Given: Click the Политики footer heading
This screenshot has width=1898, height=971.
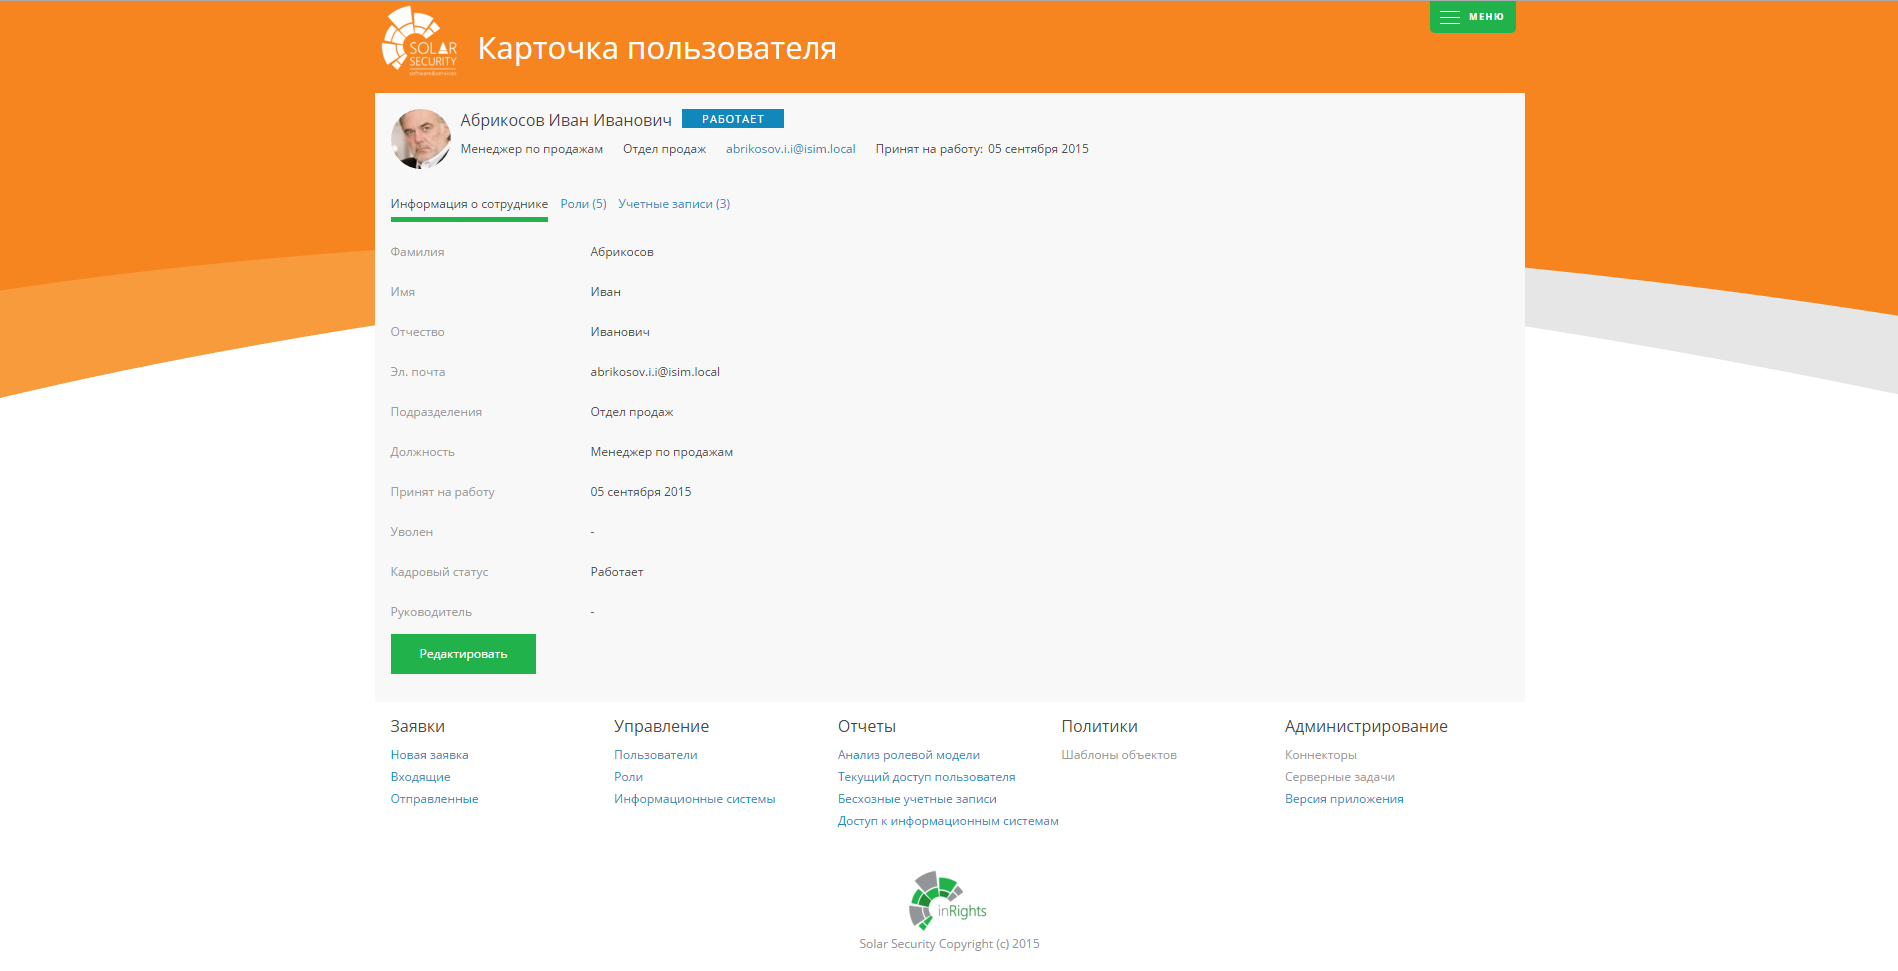Looking at the screenshot, I should tap(1100, 727).
